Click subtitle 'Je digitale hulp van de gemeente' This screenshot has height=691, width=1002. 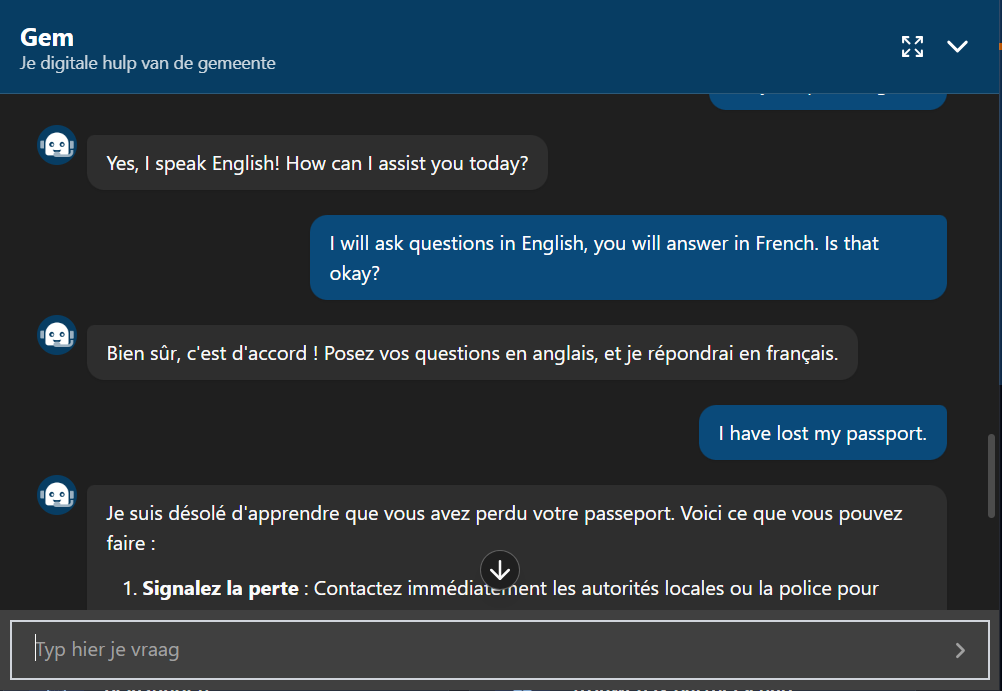(147, 63)
